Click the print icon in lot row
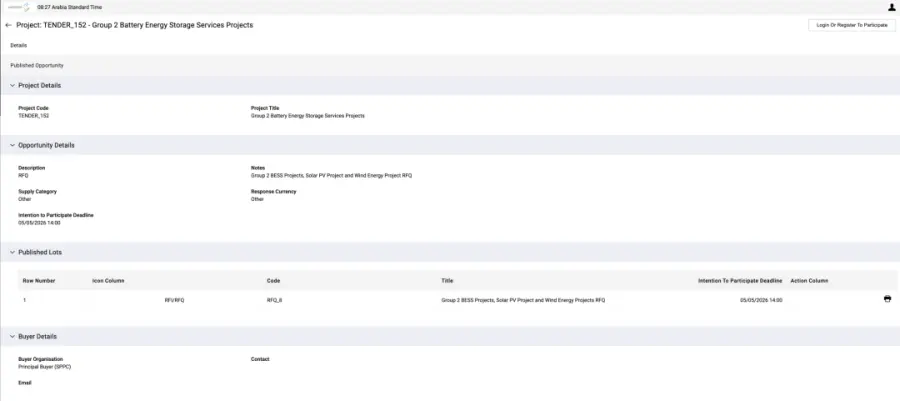This screenshot has height=401, width=900. point(887,299)
